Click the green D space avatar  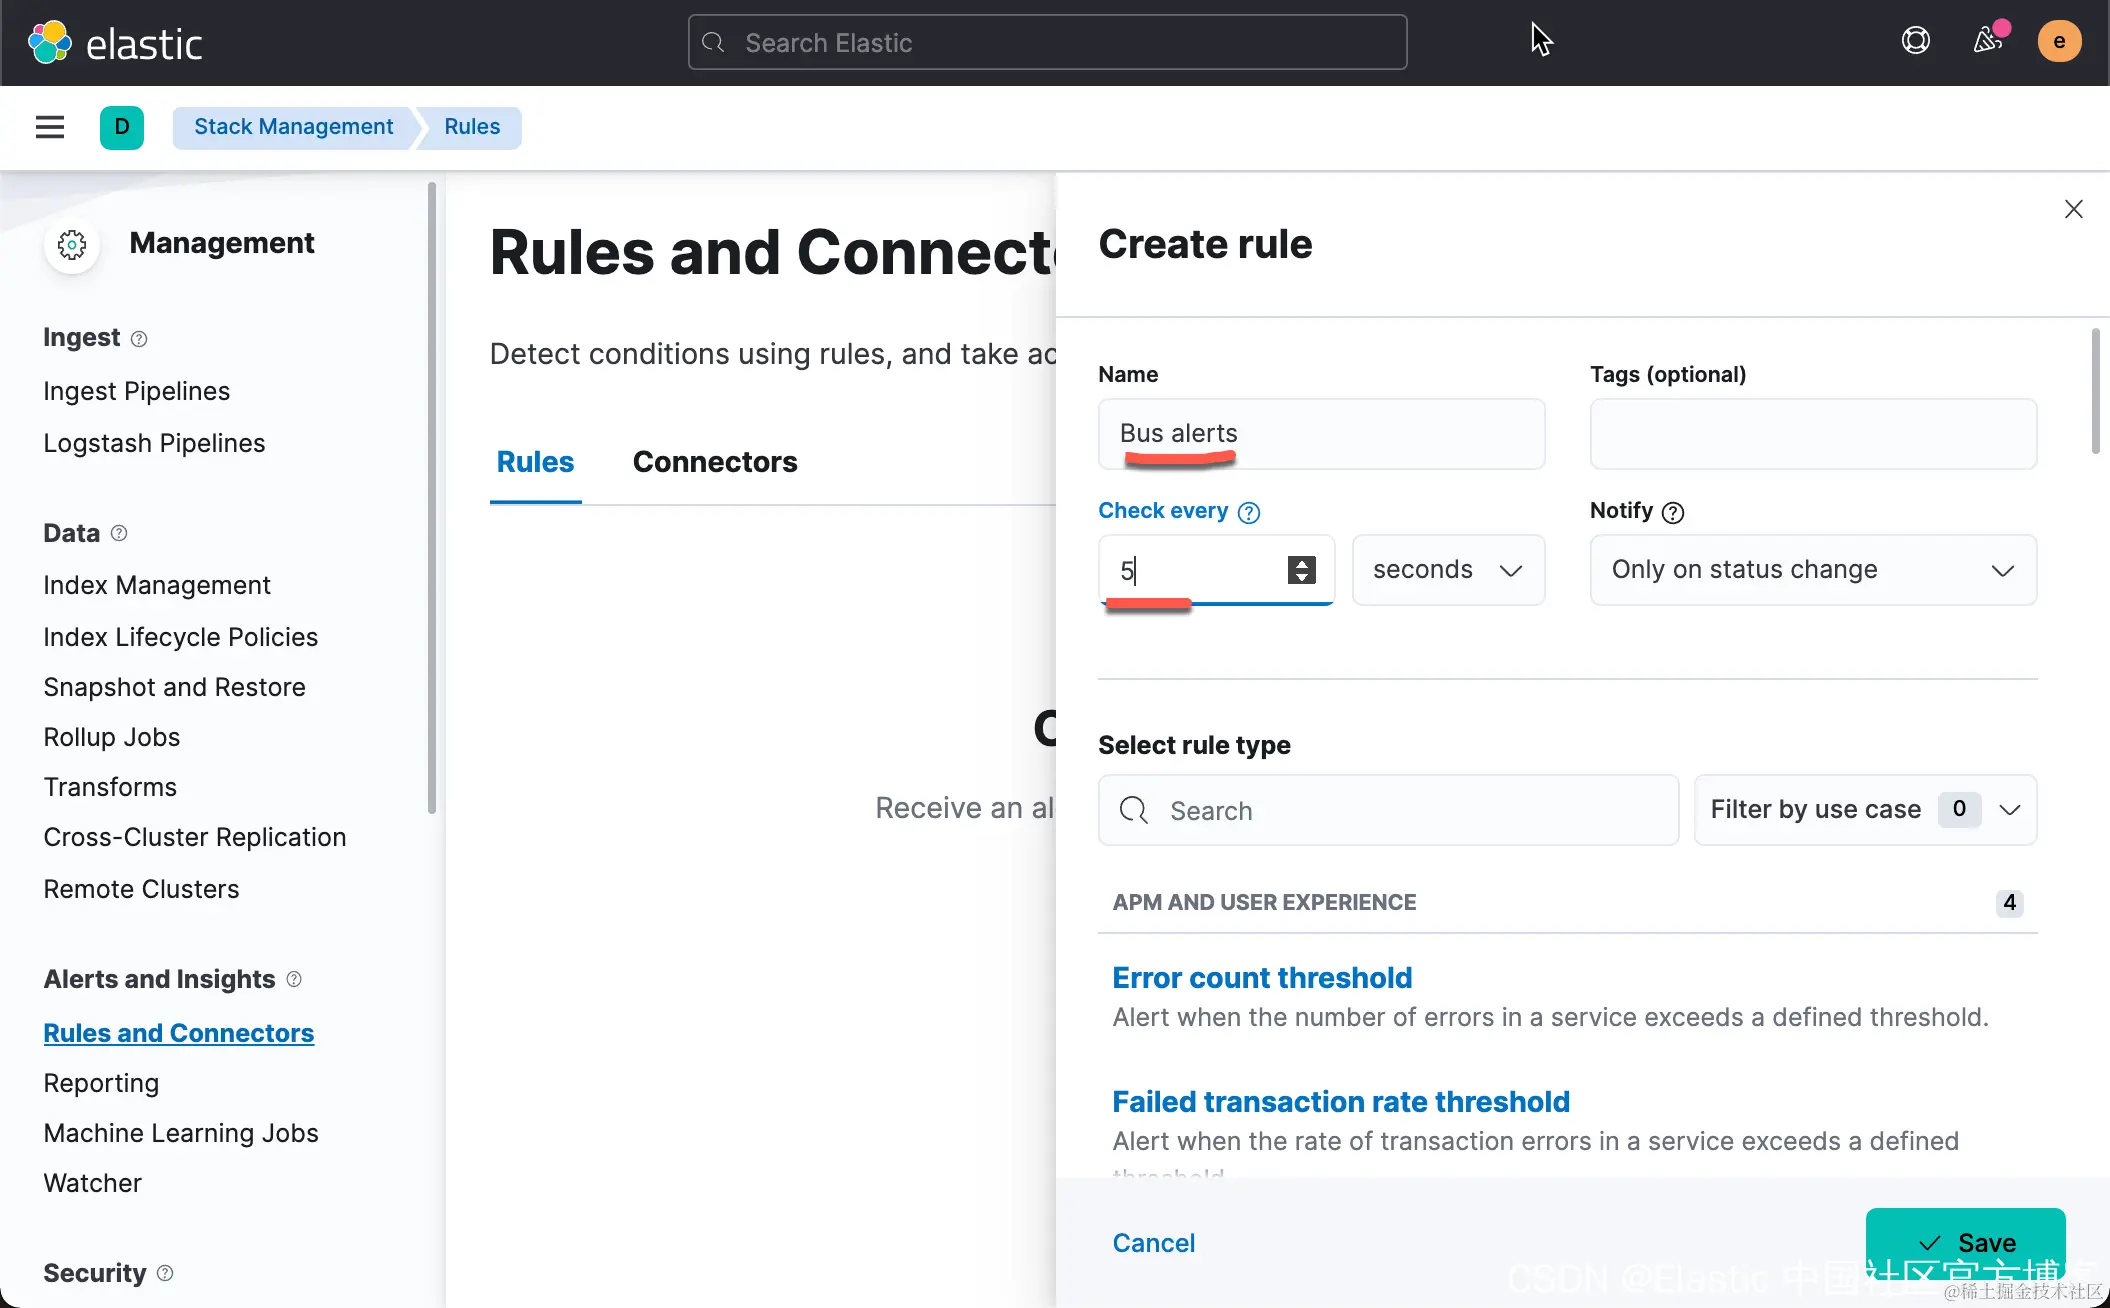coord(121,127)
